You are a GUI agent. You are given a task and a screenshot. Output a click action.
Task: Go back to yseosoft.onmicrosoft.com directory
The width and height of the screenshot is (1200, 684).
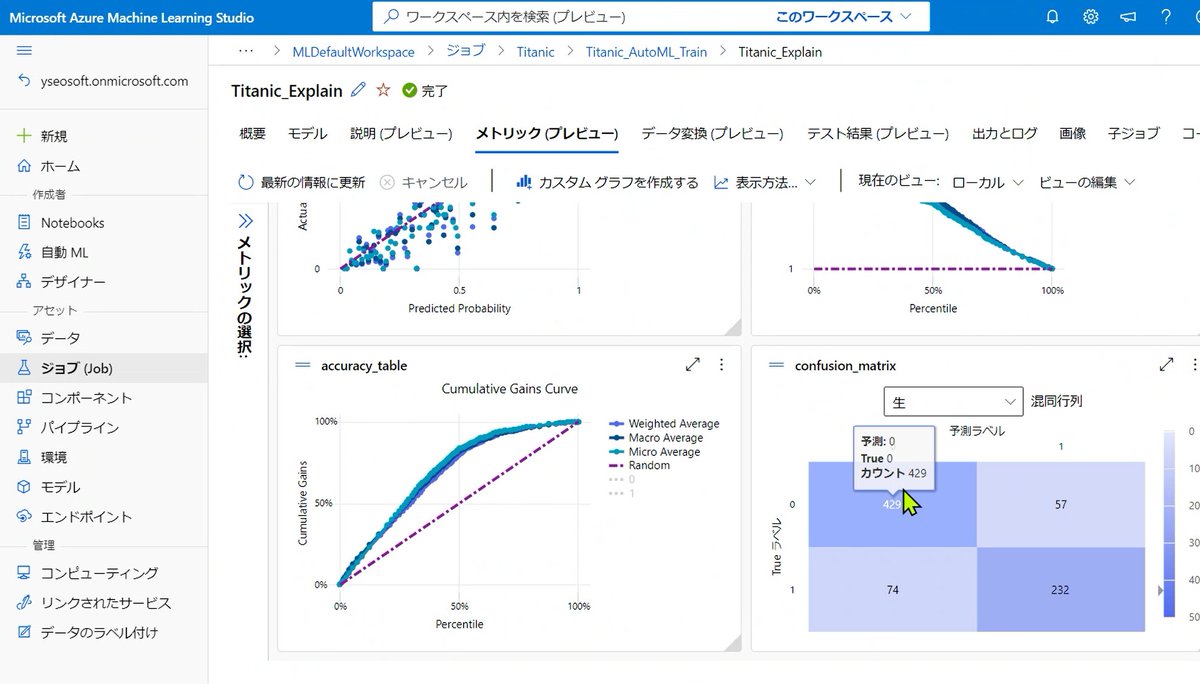click(x=103, y=81)
